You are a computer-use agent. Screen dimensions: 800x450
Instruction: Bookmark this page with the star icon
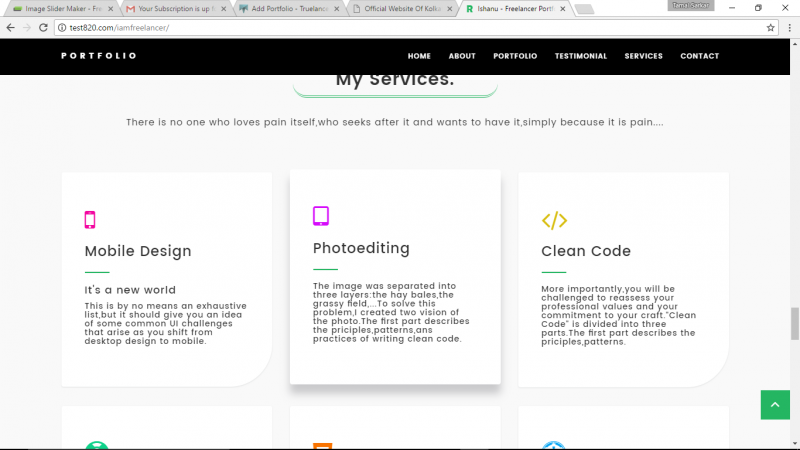770,27
